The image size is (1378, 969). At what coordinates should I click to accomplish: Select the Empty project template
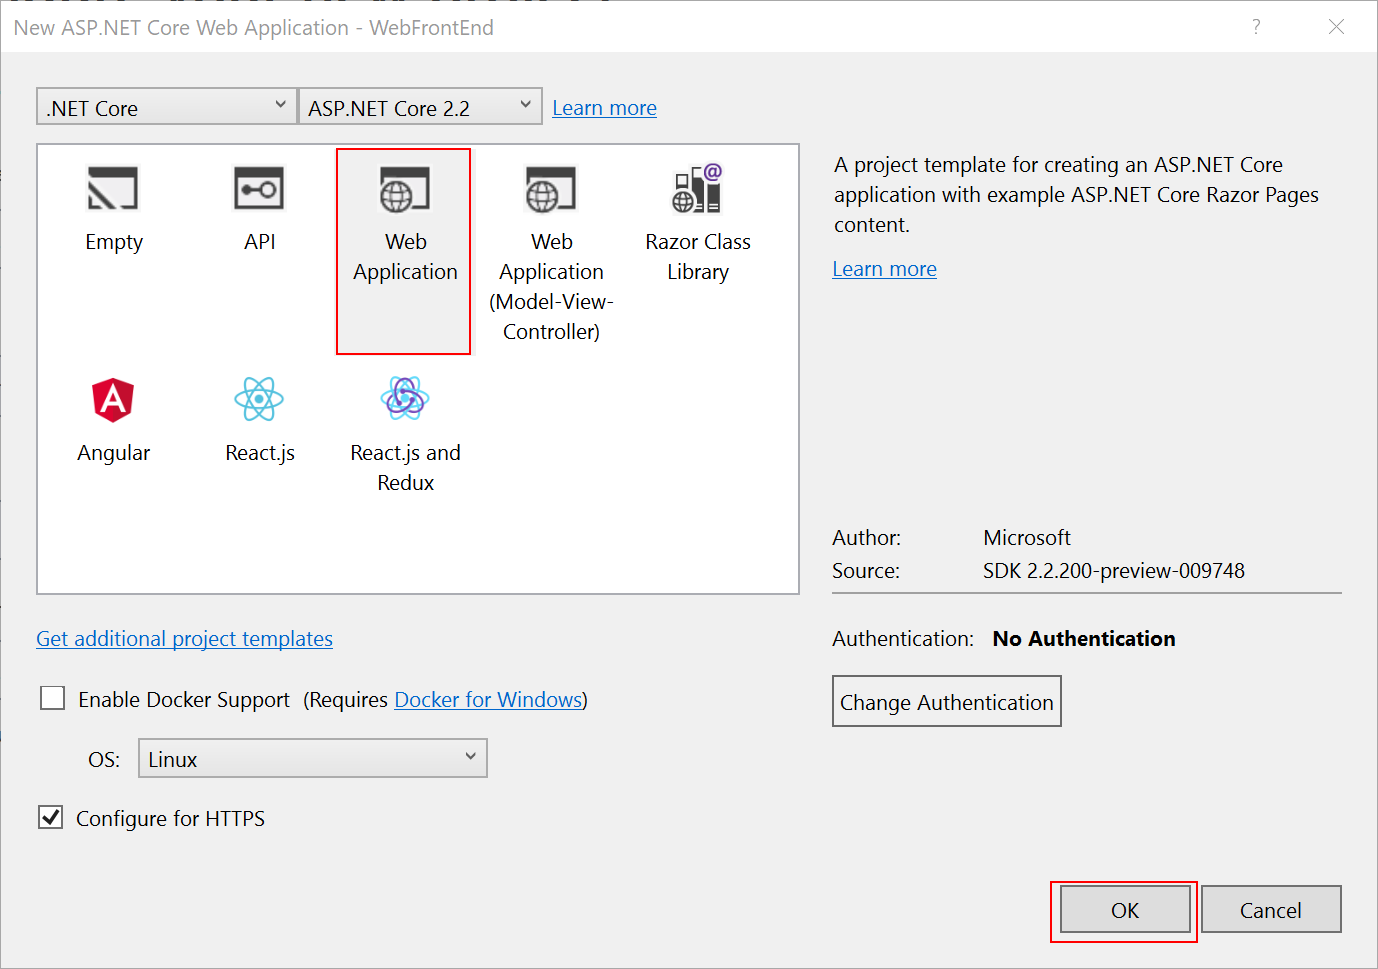tap(113, 207)
